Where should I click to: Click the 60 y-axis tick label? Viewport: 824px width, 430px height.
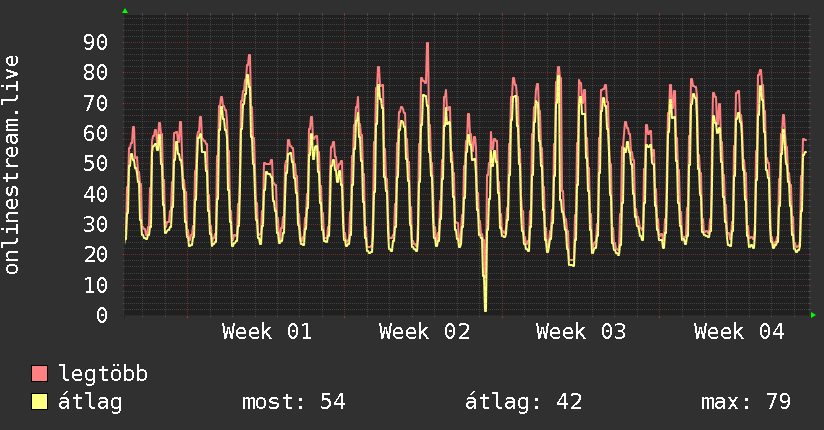click(96, 134)
